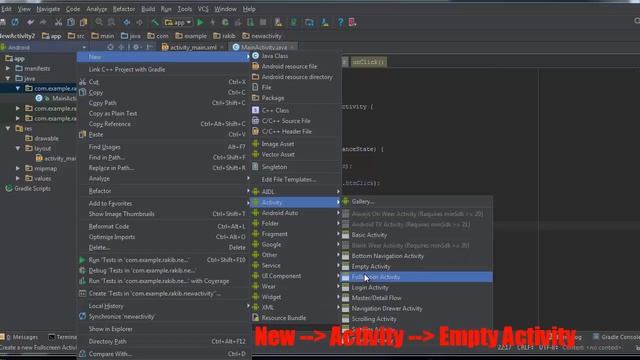Click the Sync project toolbar icon
Viewport: 640px width, 360px height.
tap(15, 22)
